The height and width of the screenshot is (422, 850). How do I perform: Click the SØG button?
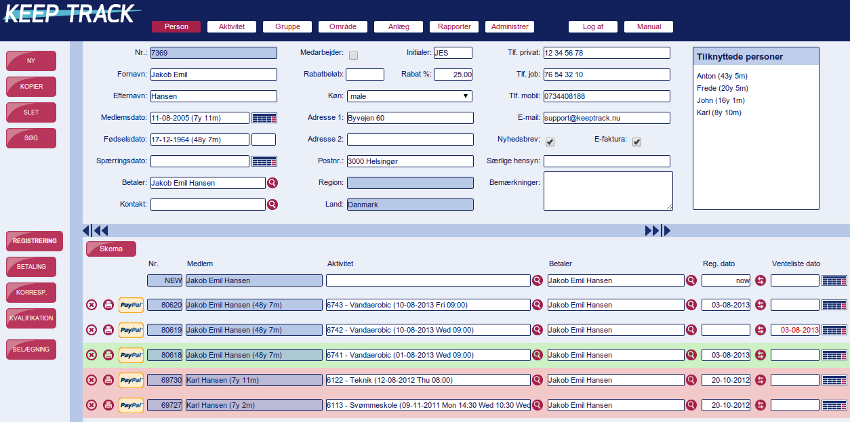(x=31, y=138)
